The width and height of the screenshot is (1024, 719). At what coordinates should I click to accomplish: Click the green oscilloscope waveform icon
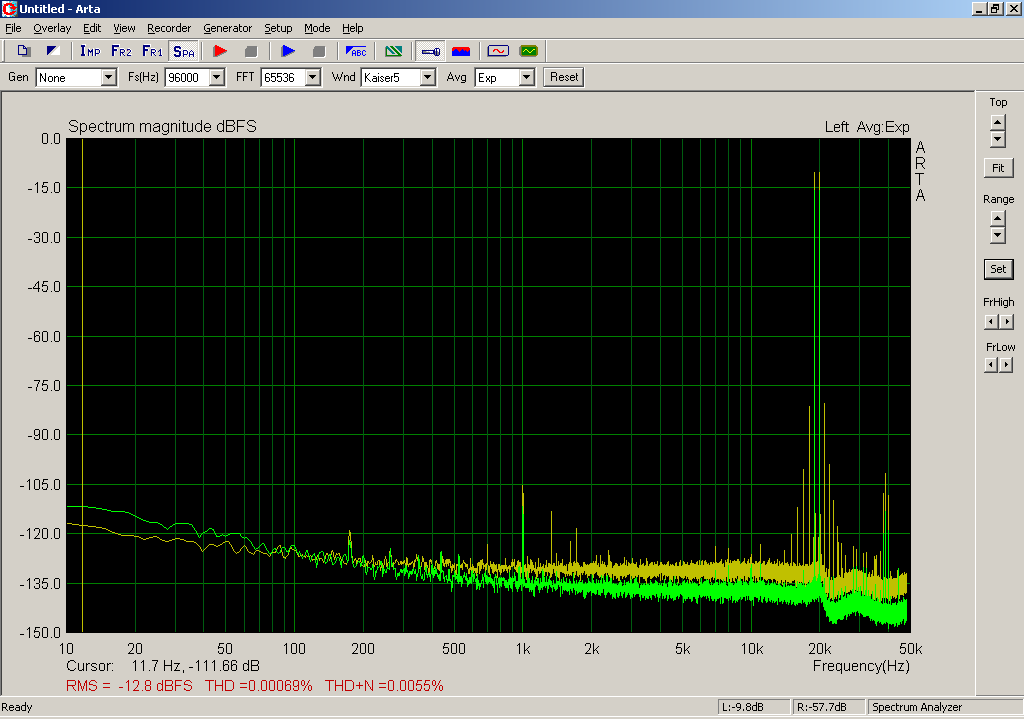[528, 51]
